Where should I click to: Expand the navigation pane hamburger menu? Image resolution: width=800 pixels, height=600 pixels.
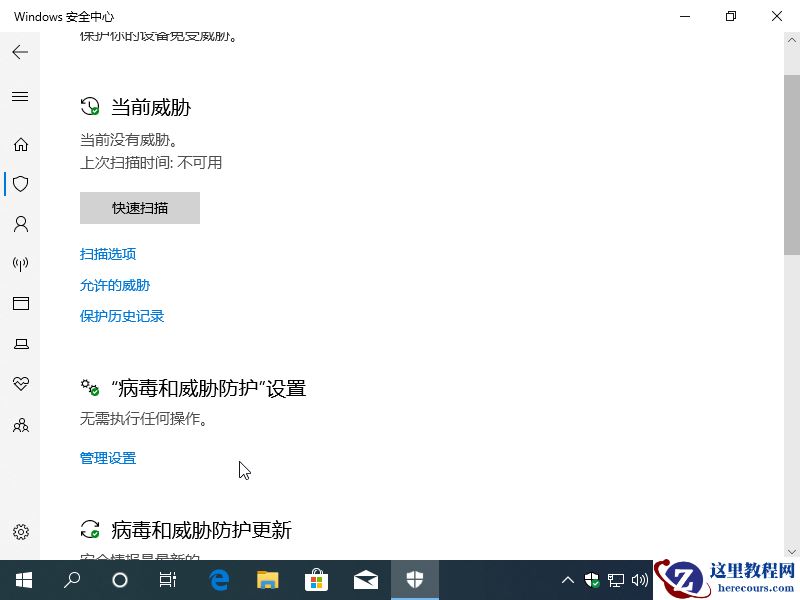(x=20, y=96)
